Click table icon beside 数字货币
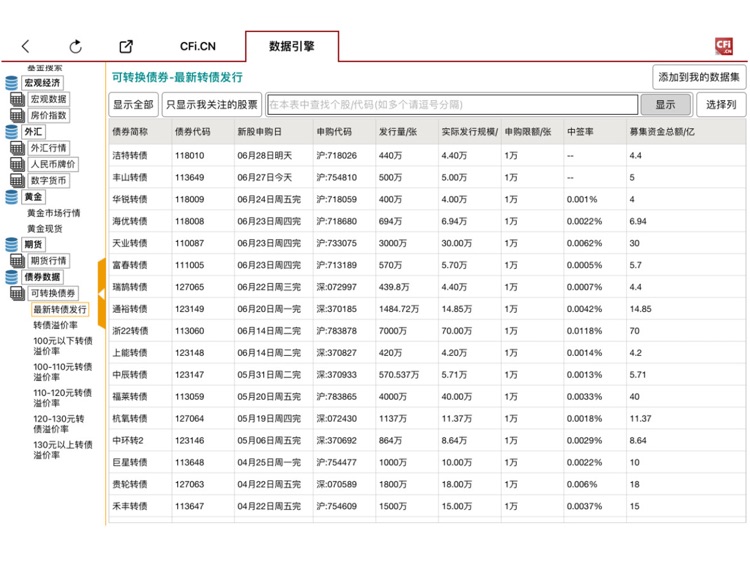This screenshot has width=750, height=562. pos(17,180)
